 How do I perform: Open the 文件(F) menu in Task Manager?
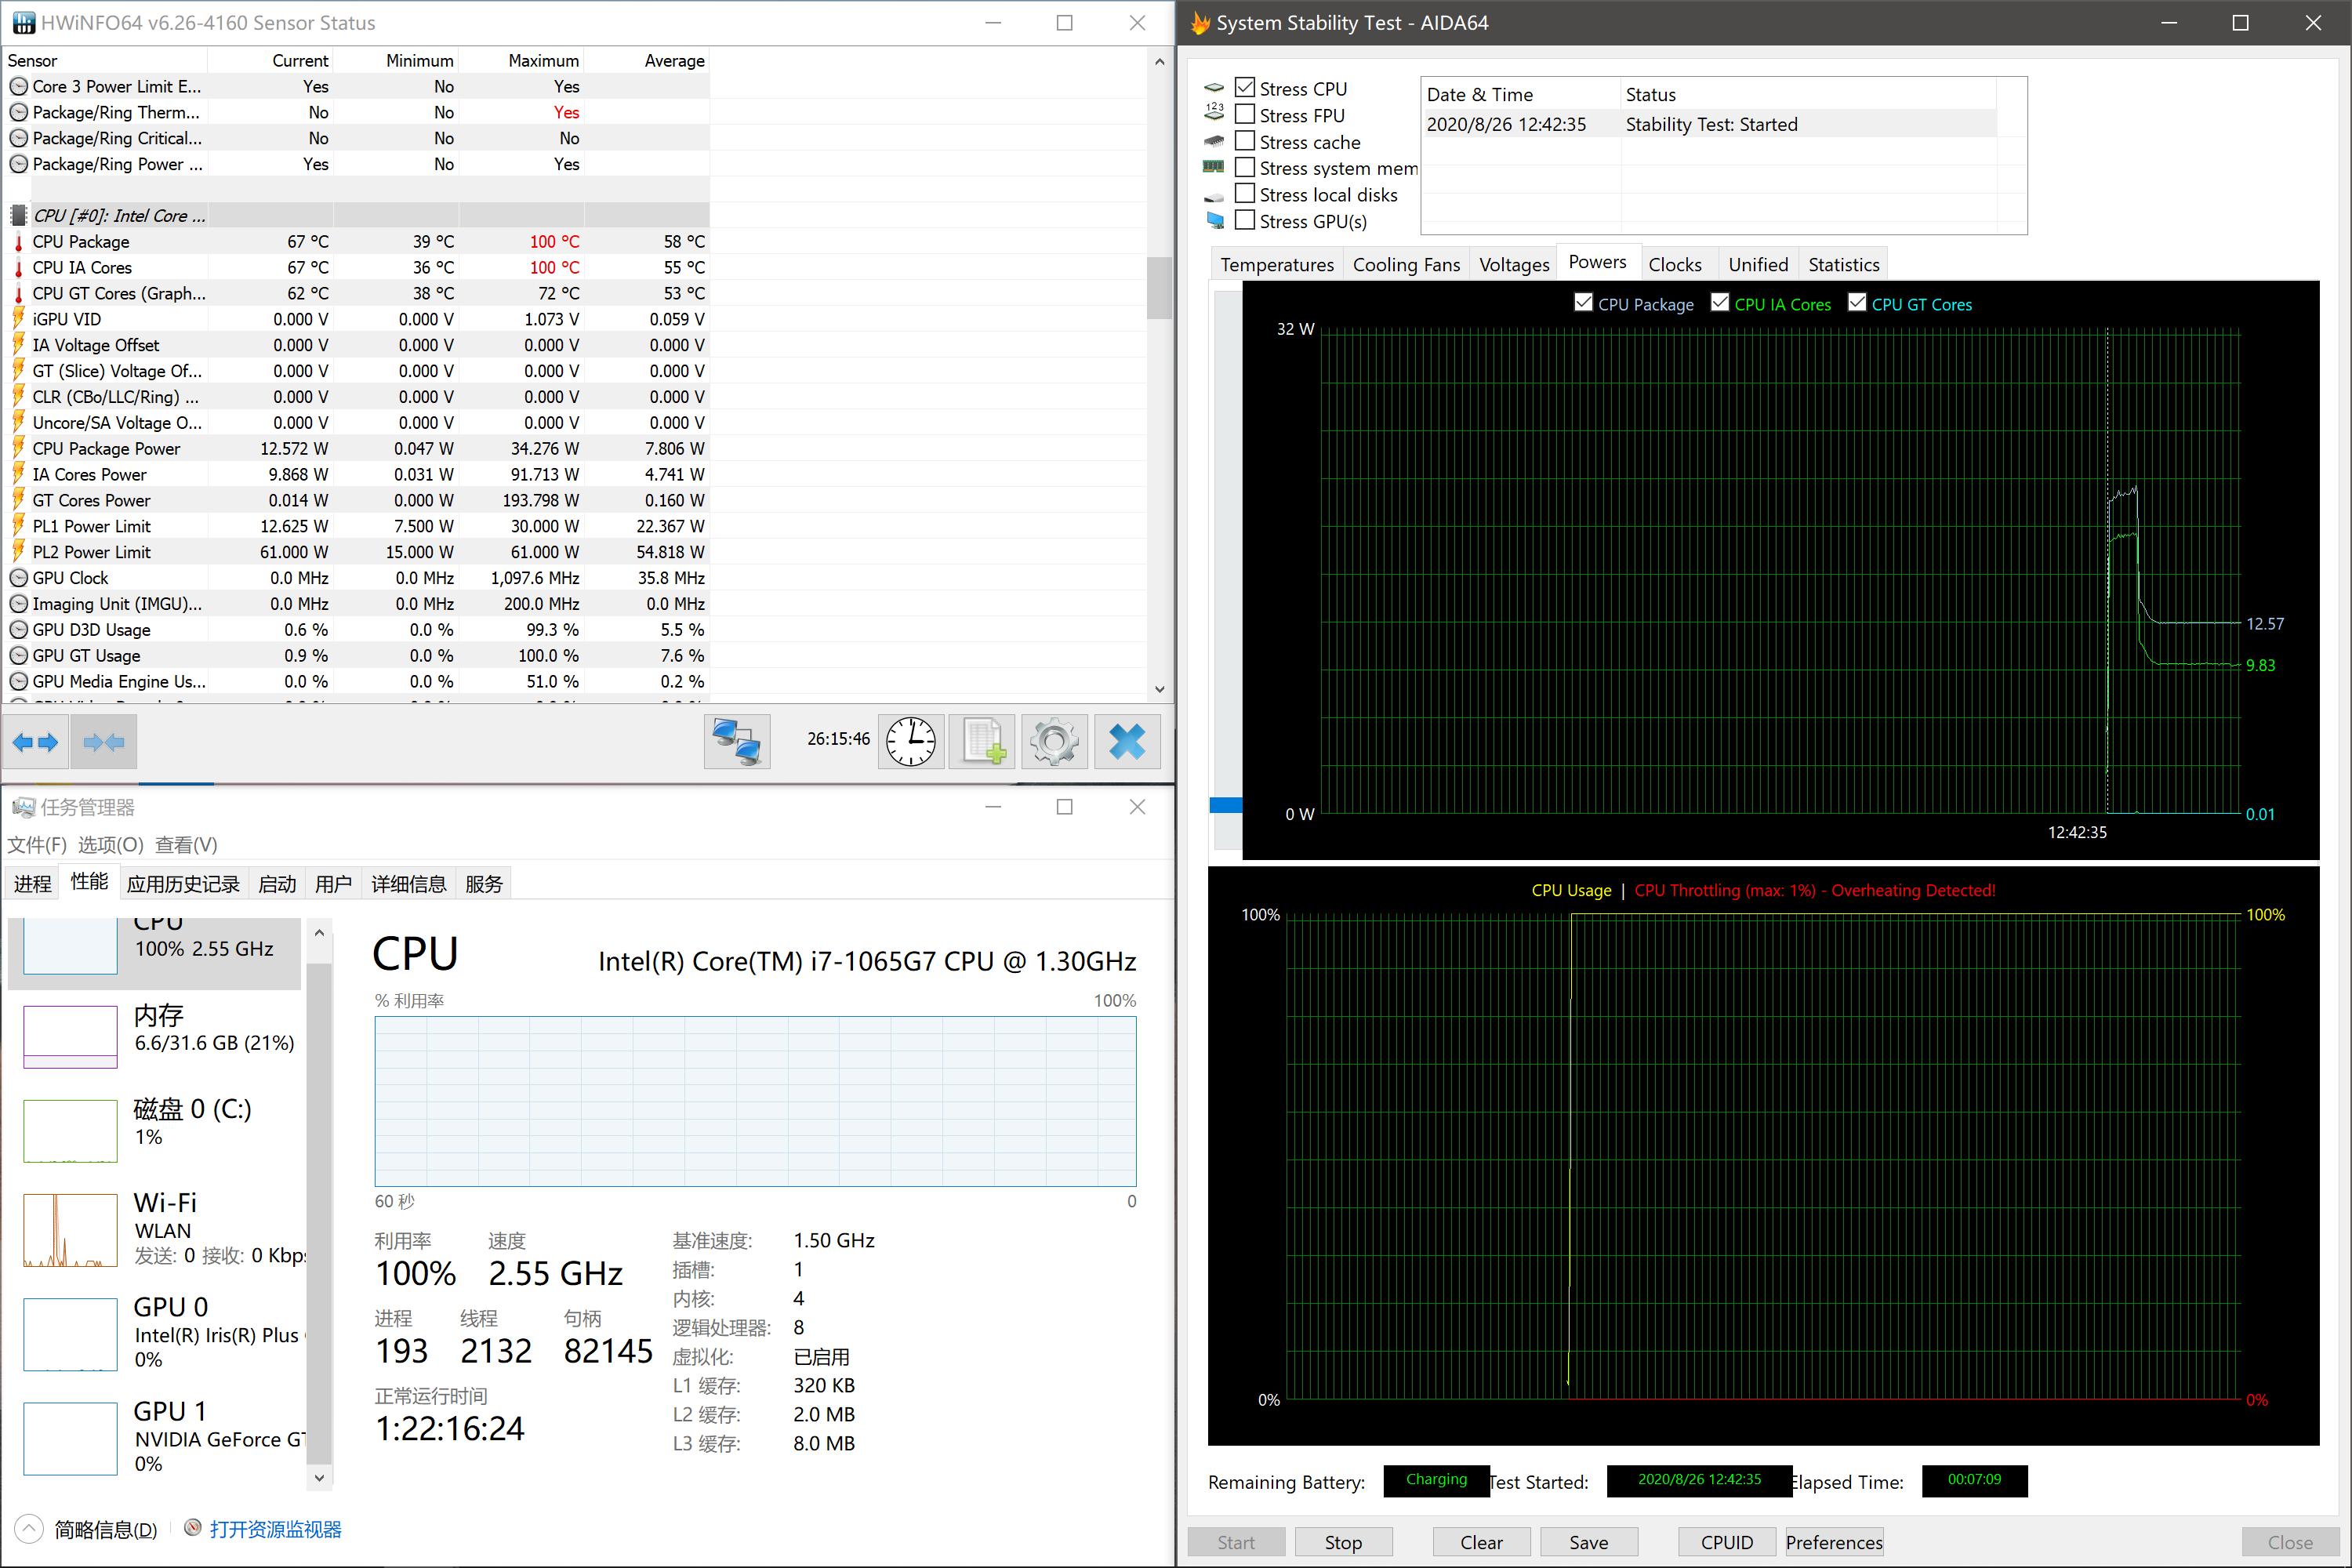[37, 845]
